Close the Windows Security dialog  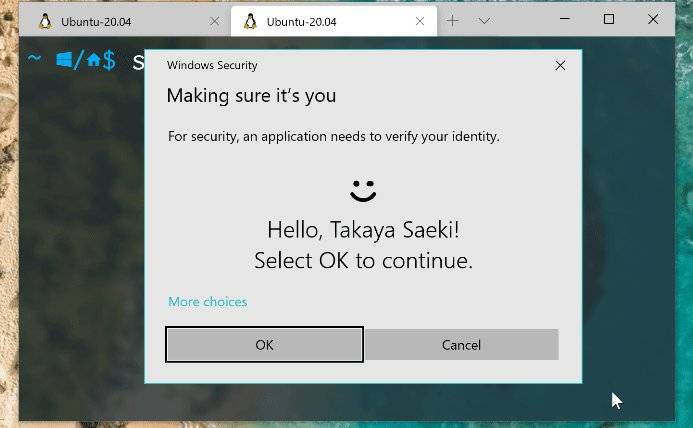tap(560, 65)
